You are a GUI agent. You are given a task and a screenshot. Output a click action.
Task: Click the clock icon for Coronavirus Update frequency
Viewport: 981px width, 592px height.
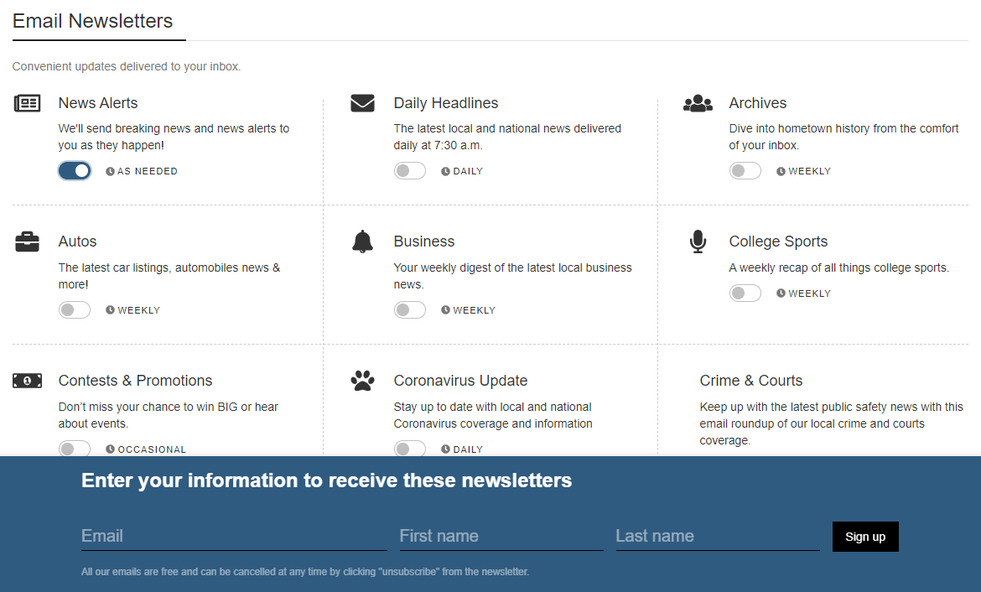tap(445, 449)
